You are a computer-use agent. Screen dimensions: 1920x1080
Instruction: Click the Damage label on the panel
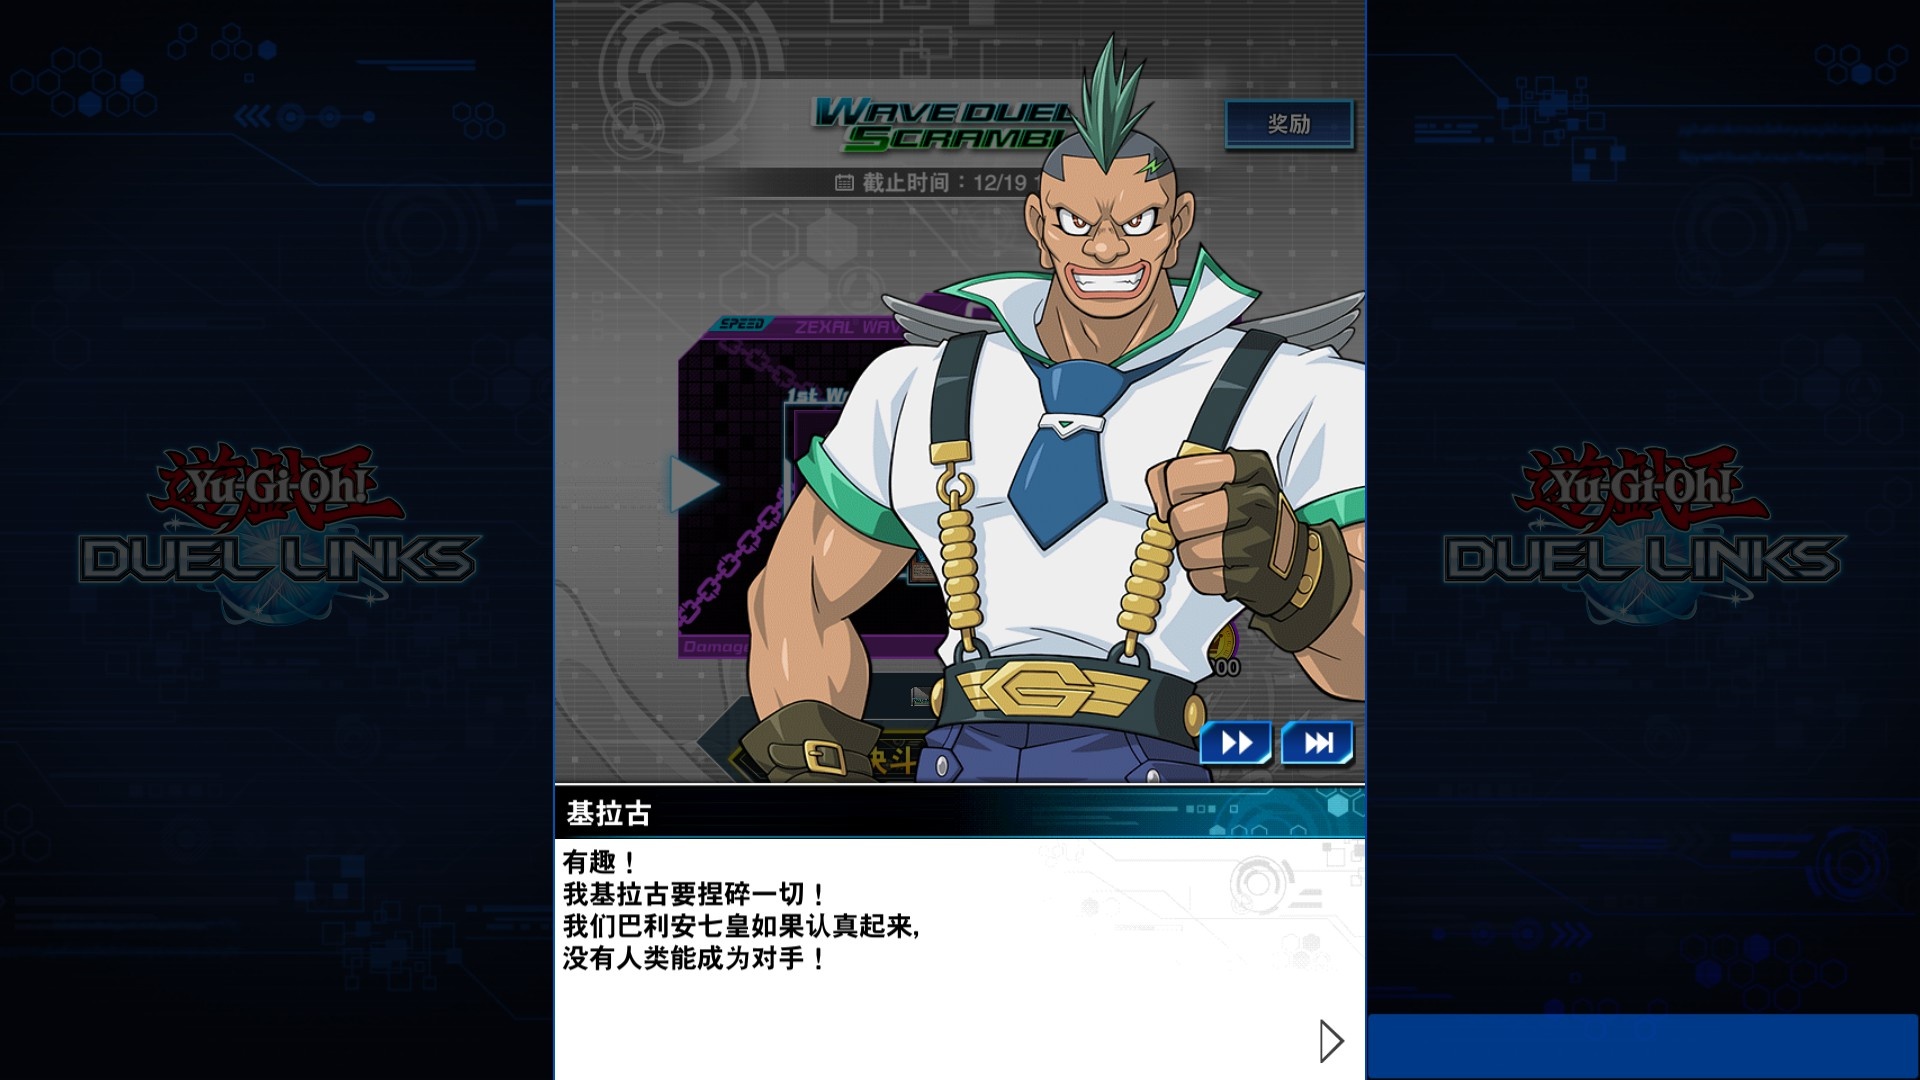pos(715,647)
